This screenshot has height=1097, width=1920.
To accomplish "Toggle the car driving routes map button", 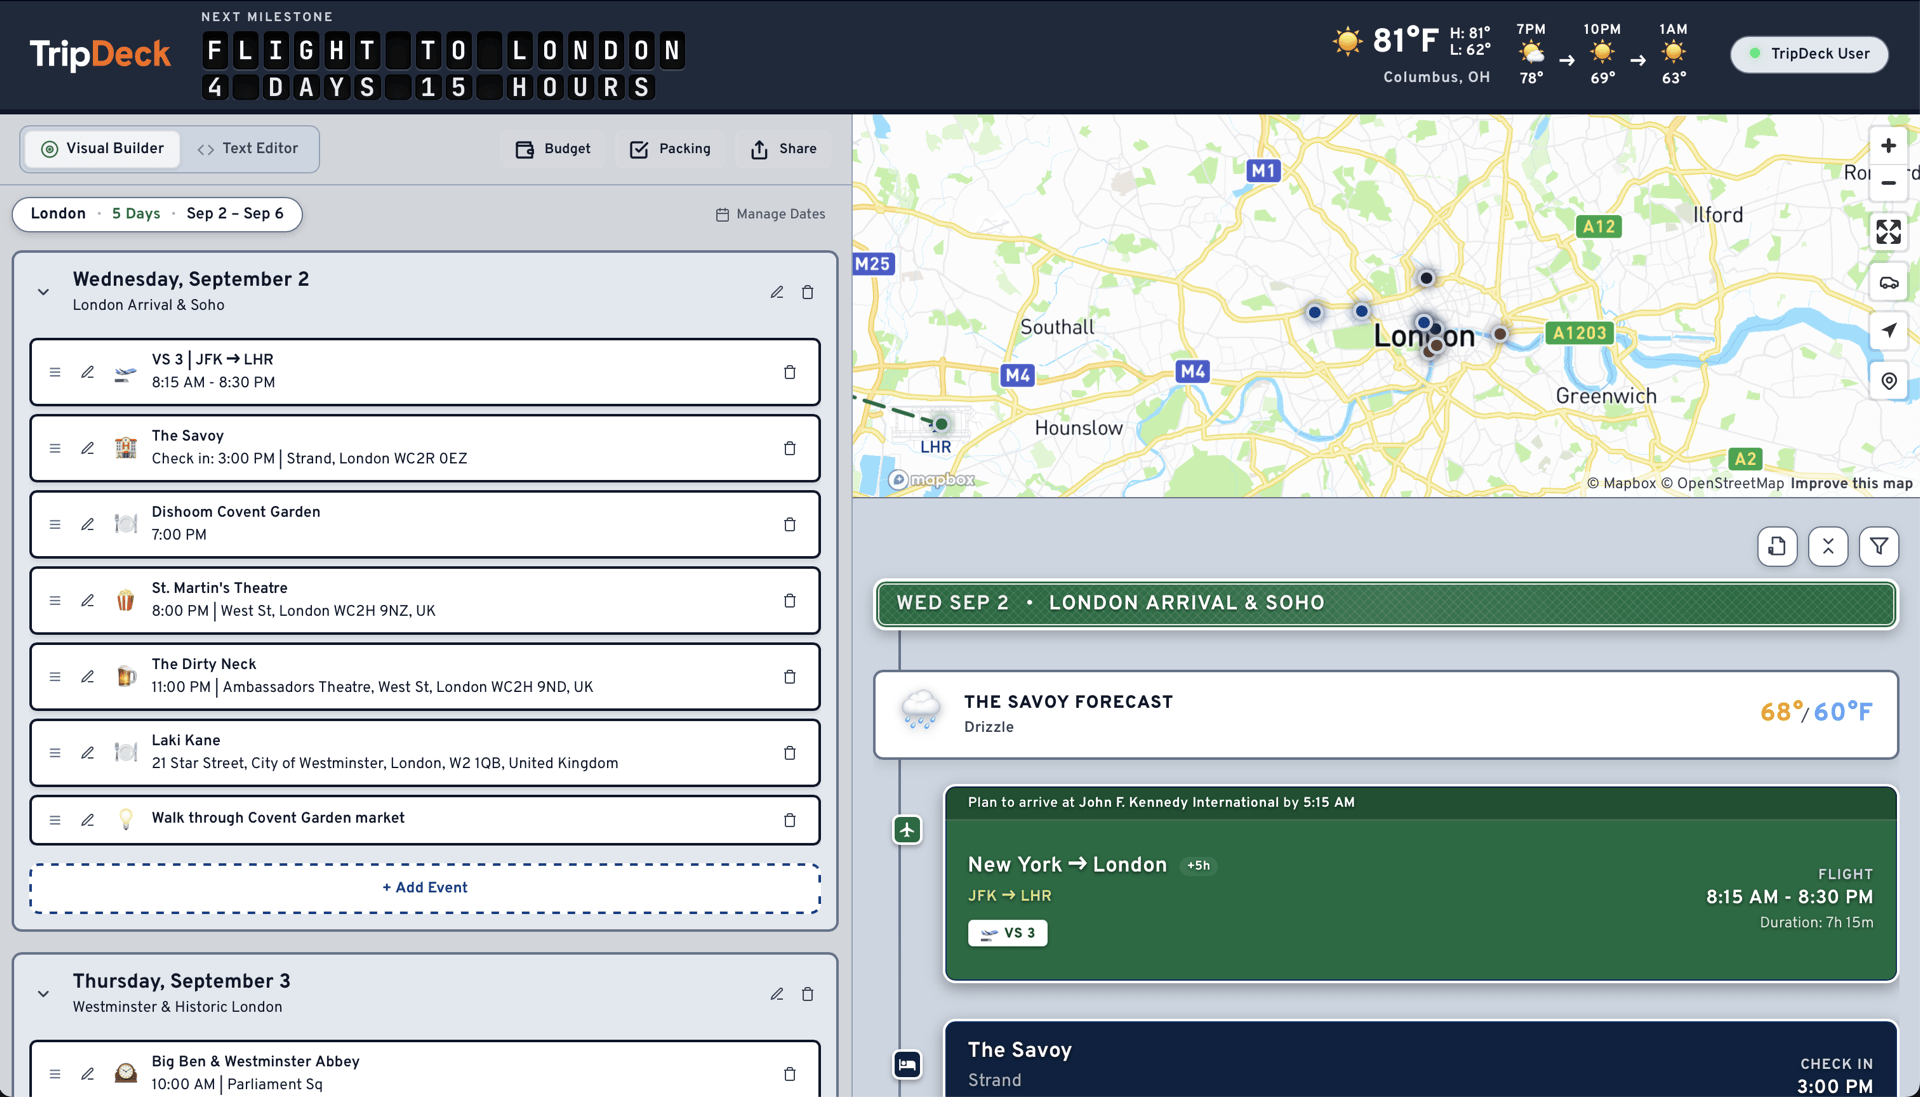I will click(1888, 283).
